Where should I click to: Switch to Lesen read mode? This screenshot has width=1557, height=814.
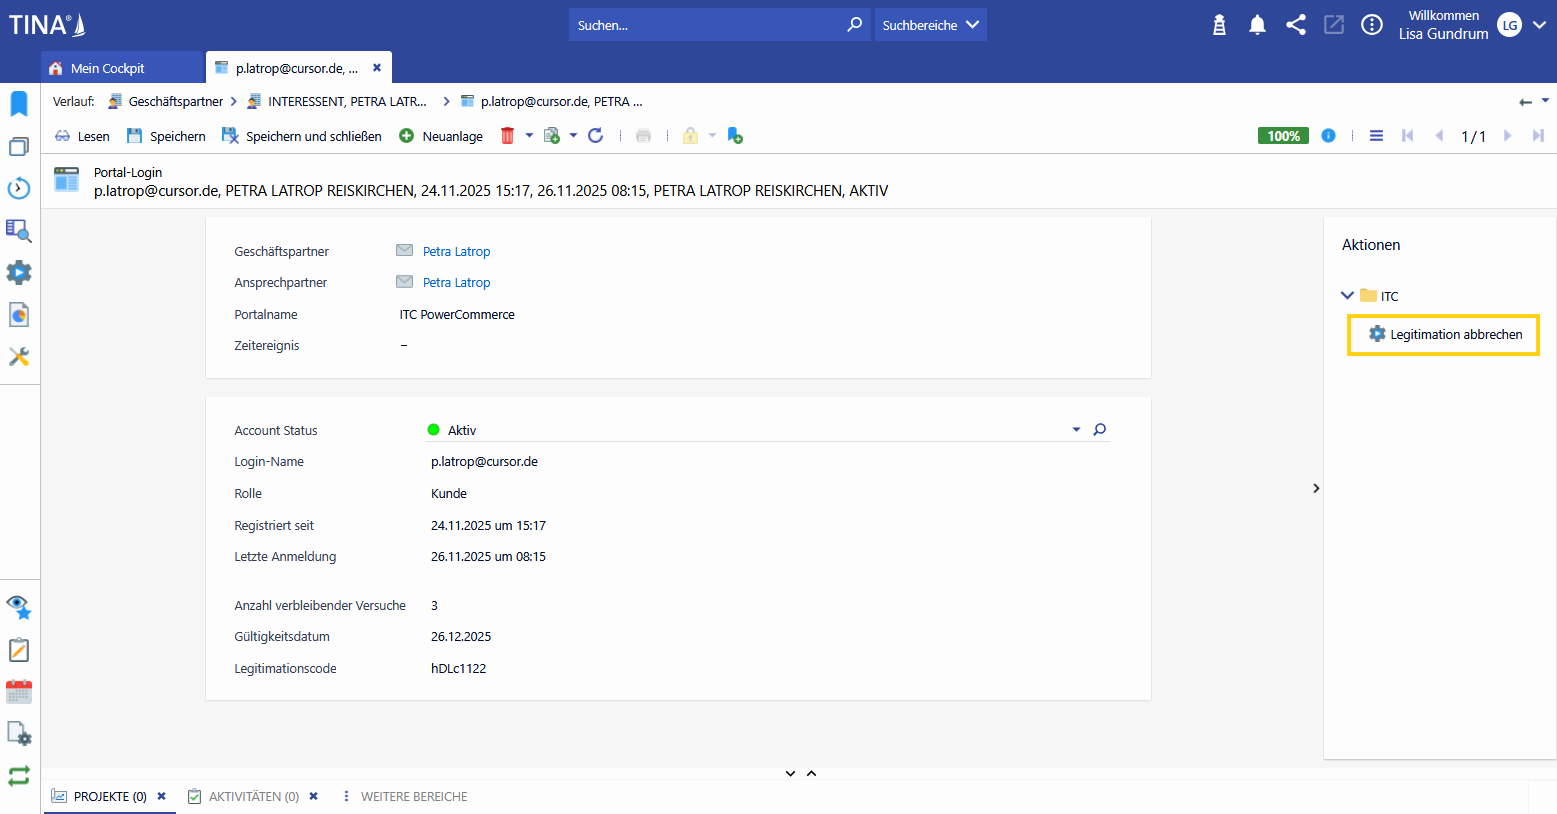82,136
